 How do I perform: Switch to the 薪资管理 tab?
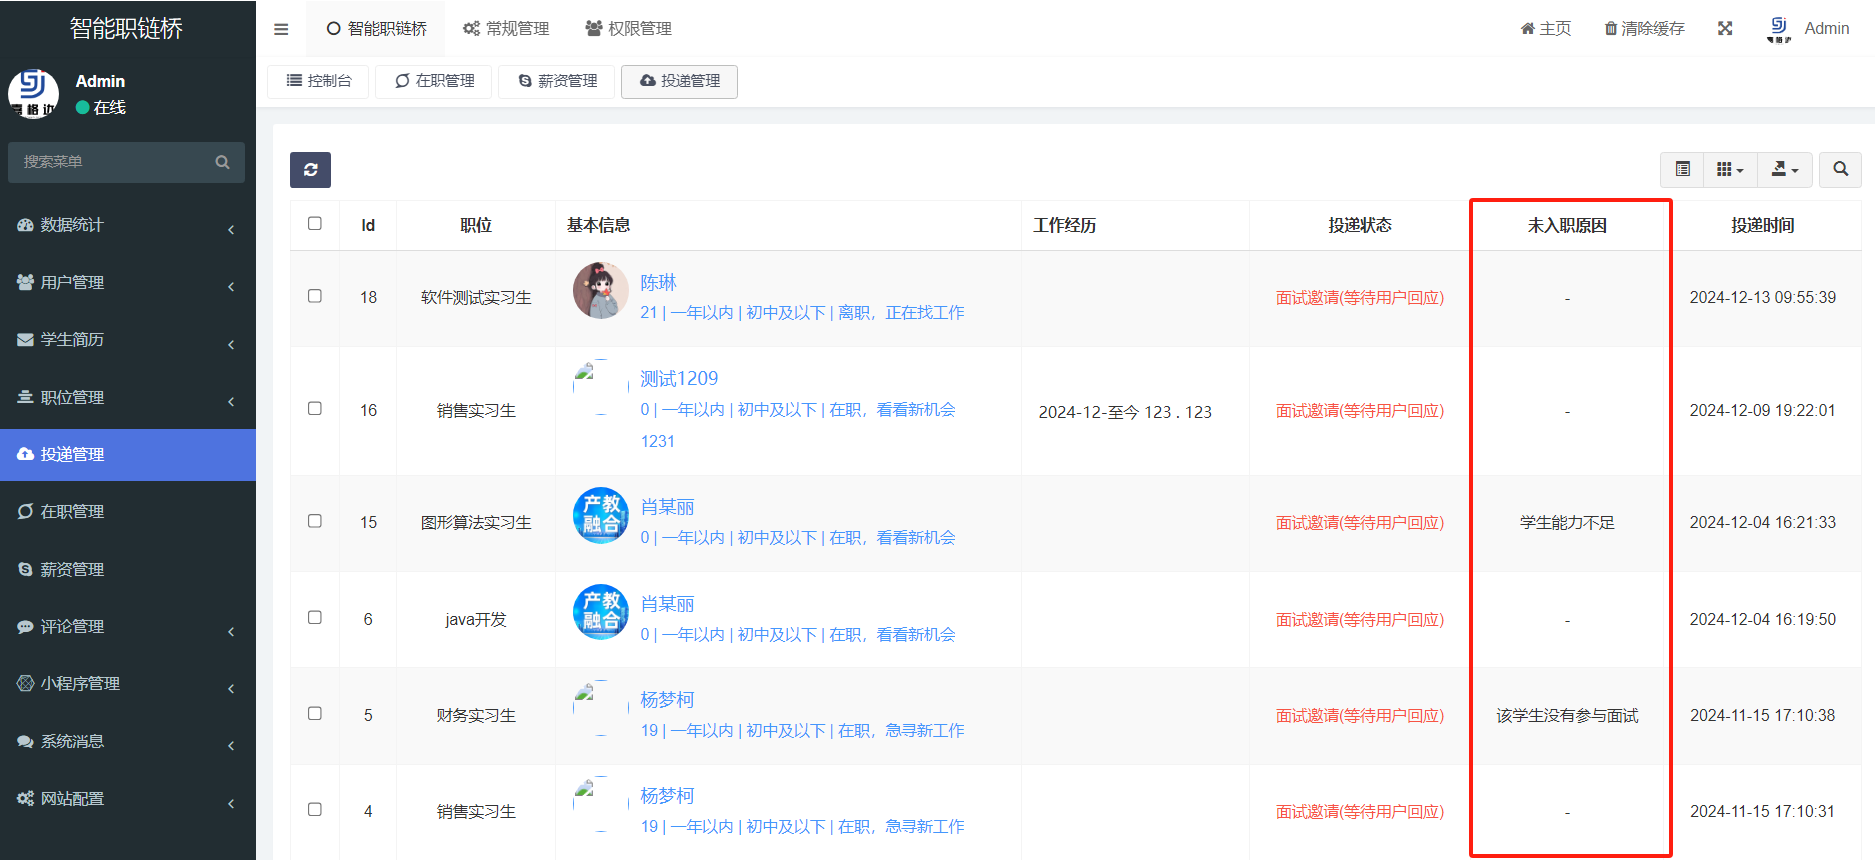point(557,81)
